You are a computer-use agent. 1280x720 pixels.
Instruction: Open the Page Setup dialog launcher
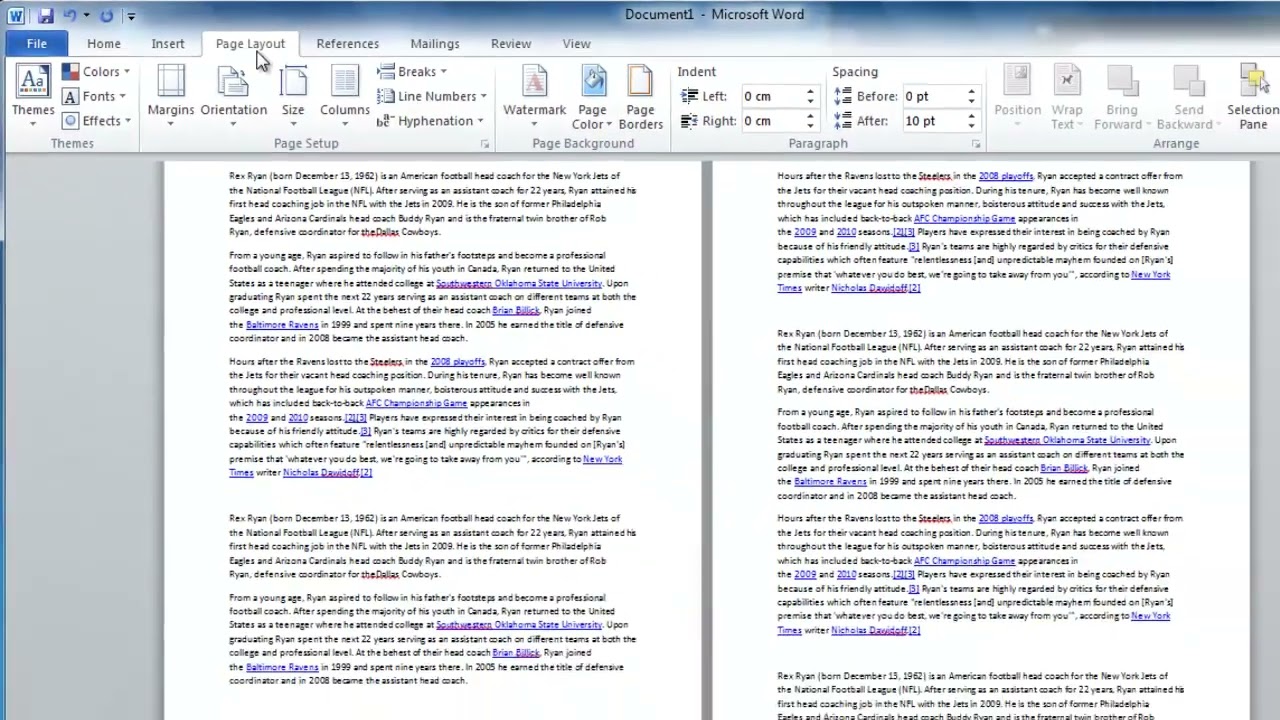click(485, 144)
